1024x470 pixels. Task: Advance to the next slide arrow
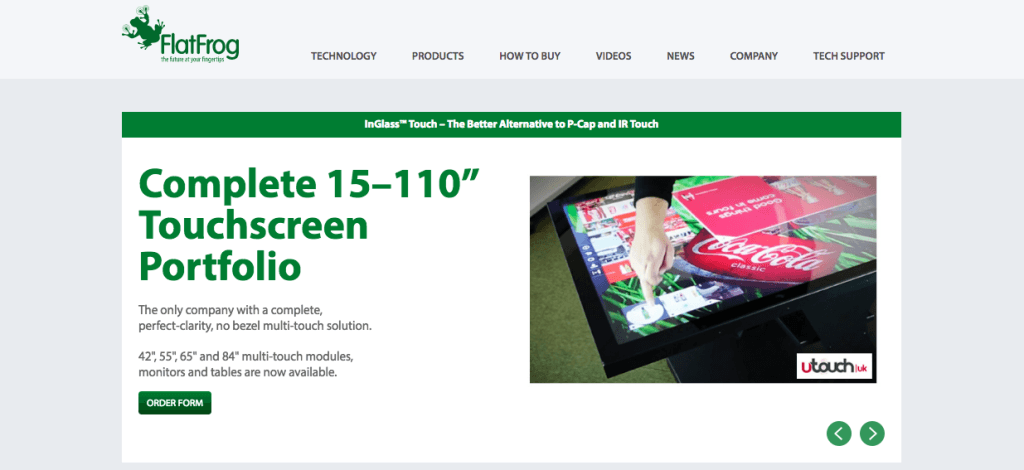click(872, 433)
